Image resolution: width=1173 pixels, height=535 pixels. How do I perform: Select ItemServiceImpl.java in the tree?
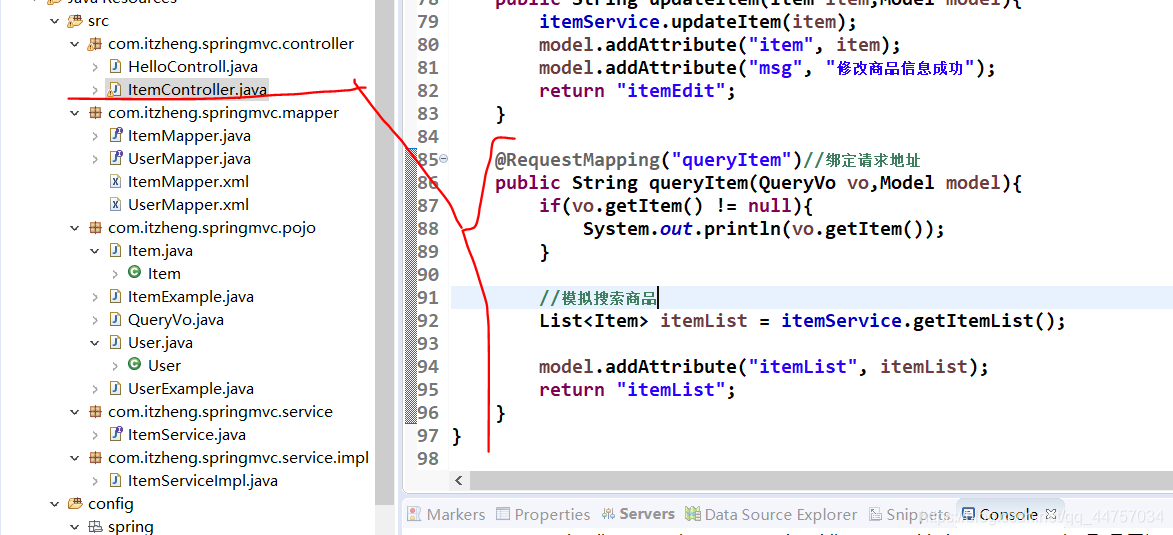click(x=203, y=480)
